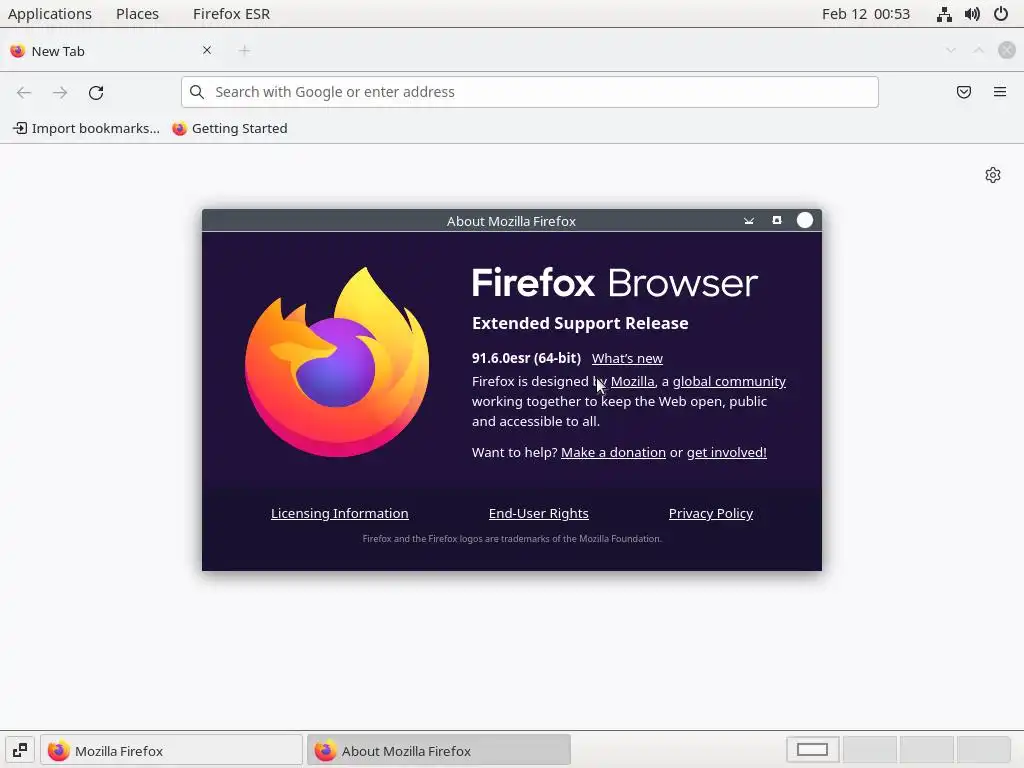Close the About Mozilla Firefox dialog
The image size is (1024, 768).
pyautogui.click(x=805, y=220)
